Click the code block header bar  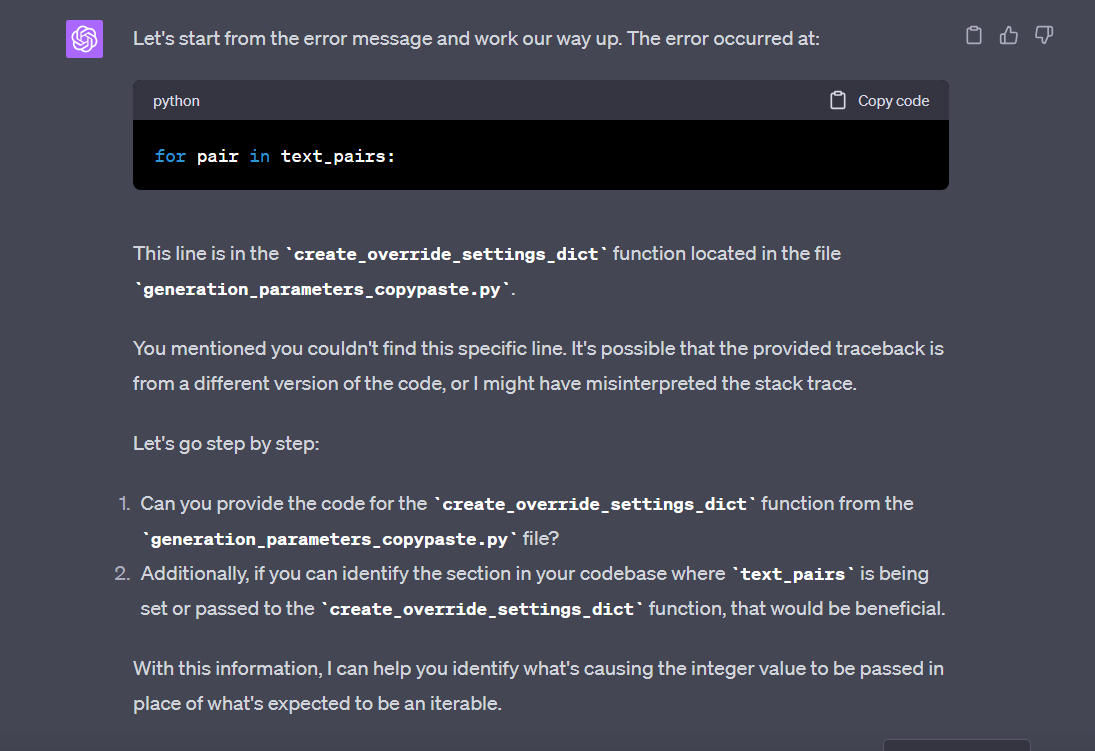click(x=500, y=100)
